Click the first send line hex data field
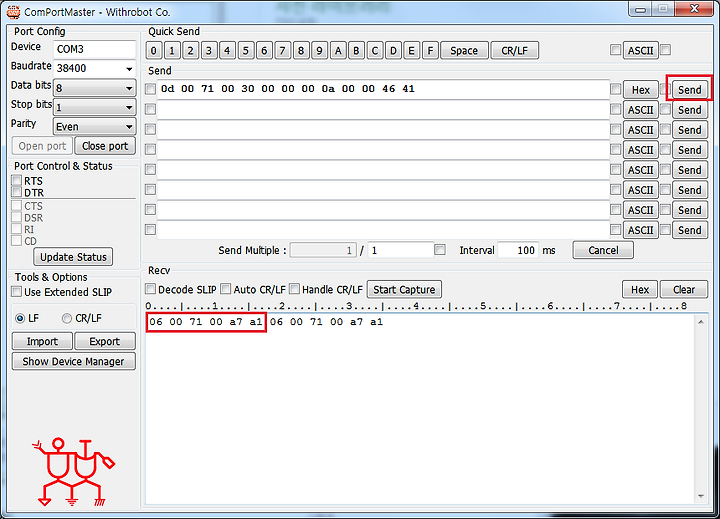Screen dimensions: 720x519 coord(383,89)
